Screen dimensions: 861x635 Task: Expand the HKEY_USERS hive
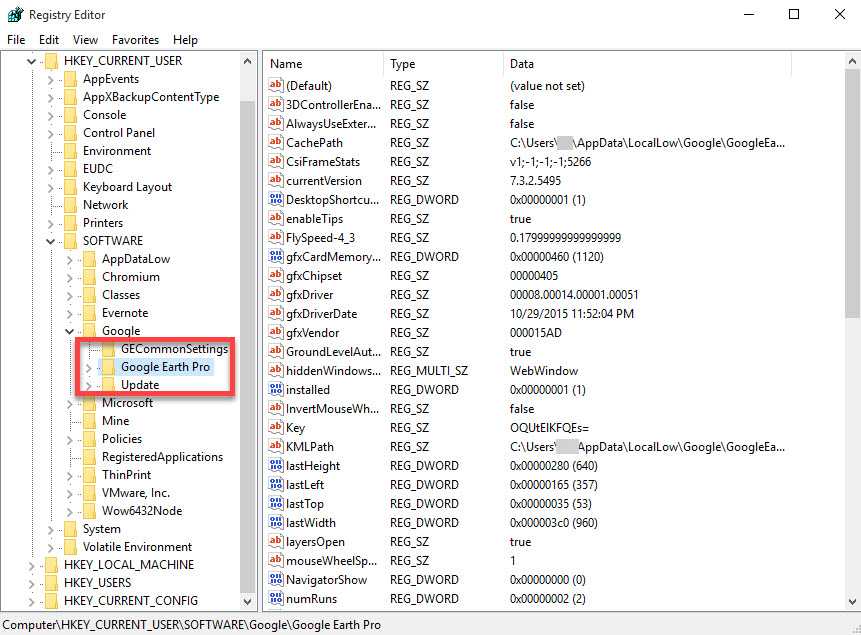coord(32,583)
